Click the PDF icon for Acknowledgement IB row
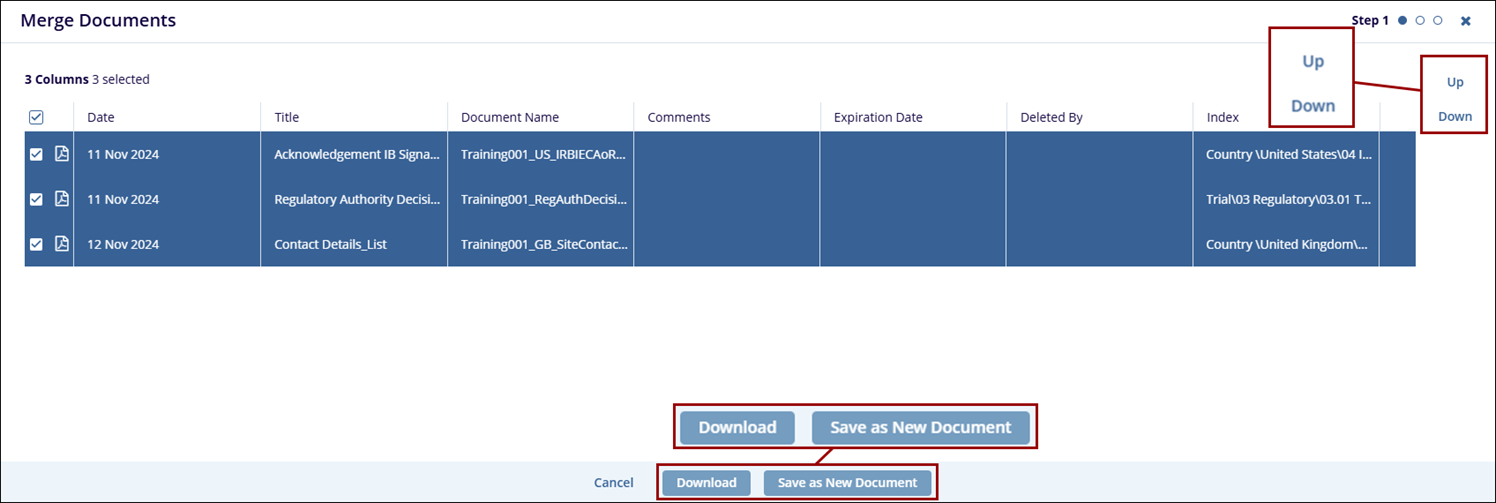This screenshot has height=503, width=1496. click(61, 154)
